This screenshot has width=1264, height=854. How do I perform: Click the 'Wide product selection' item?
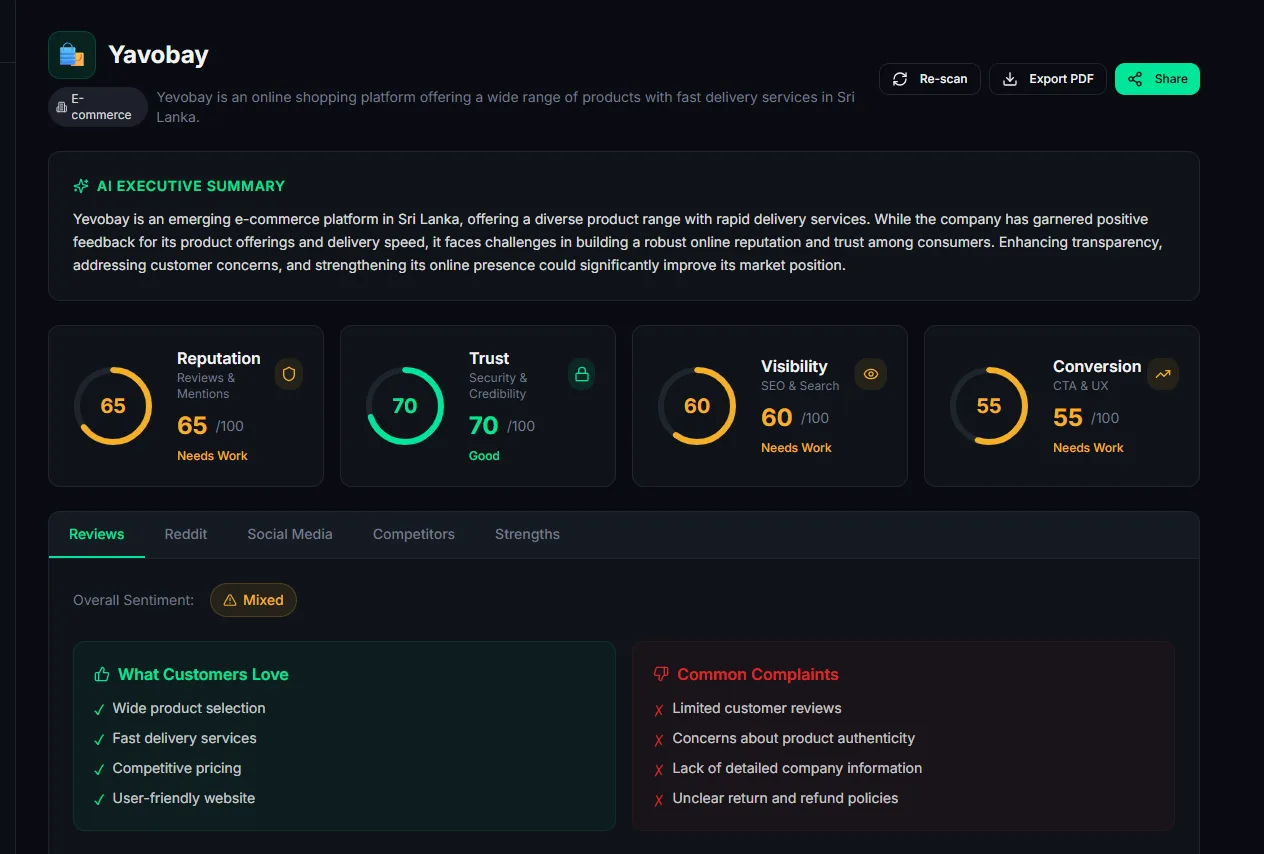click(189, 708)
